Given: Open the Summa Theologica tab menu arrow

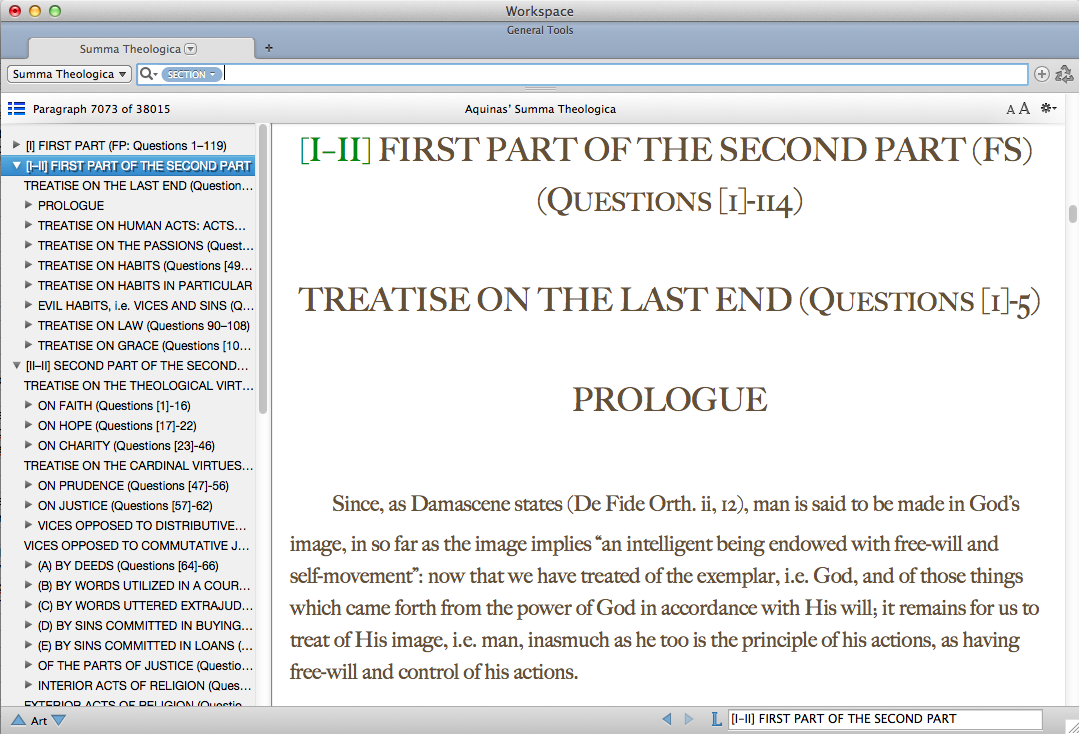Looking at the screenshot, I should pos(191,49).
